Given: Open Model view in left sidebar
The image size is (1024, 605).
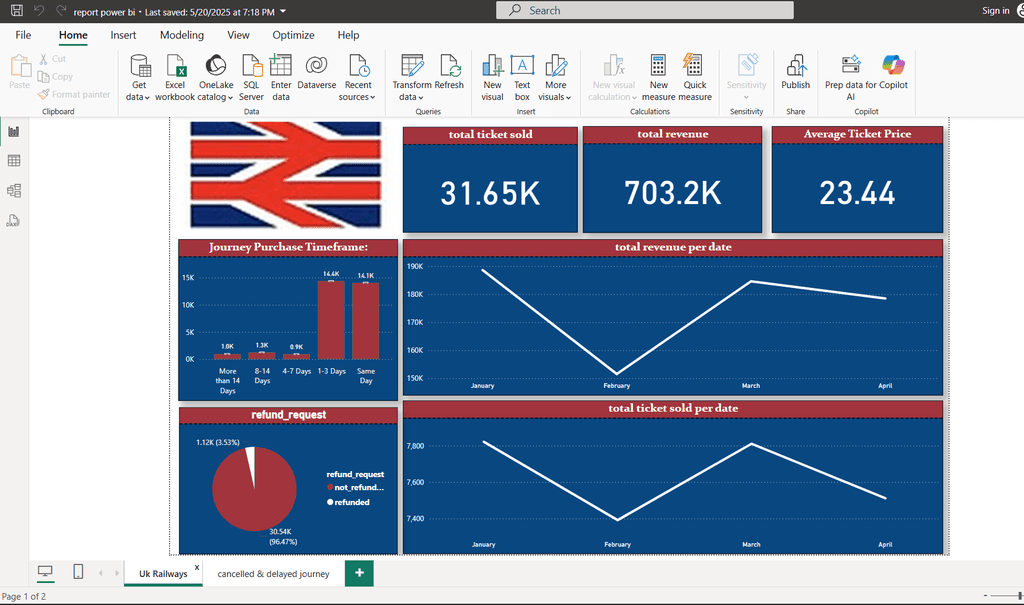Looking at the screenshot, I should (14, 191).
